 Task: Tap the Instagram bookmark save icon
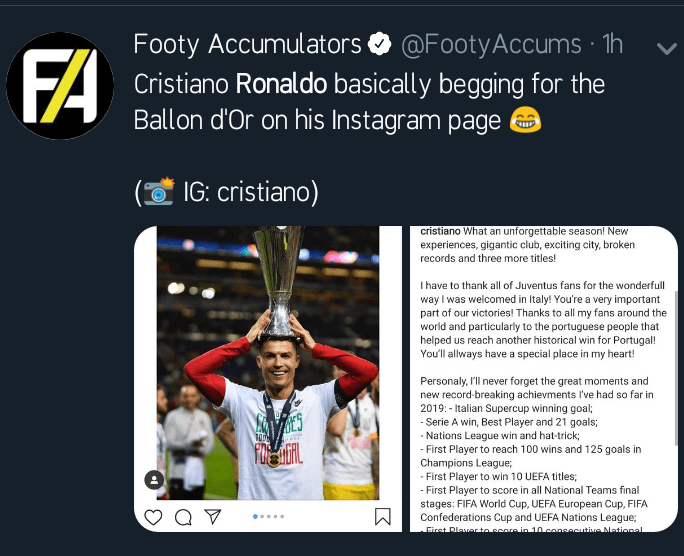pos(382,517)
